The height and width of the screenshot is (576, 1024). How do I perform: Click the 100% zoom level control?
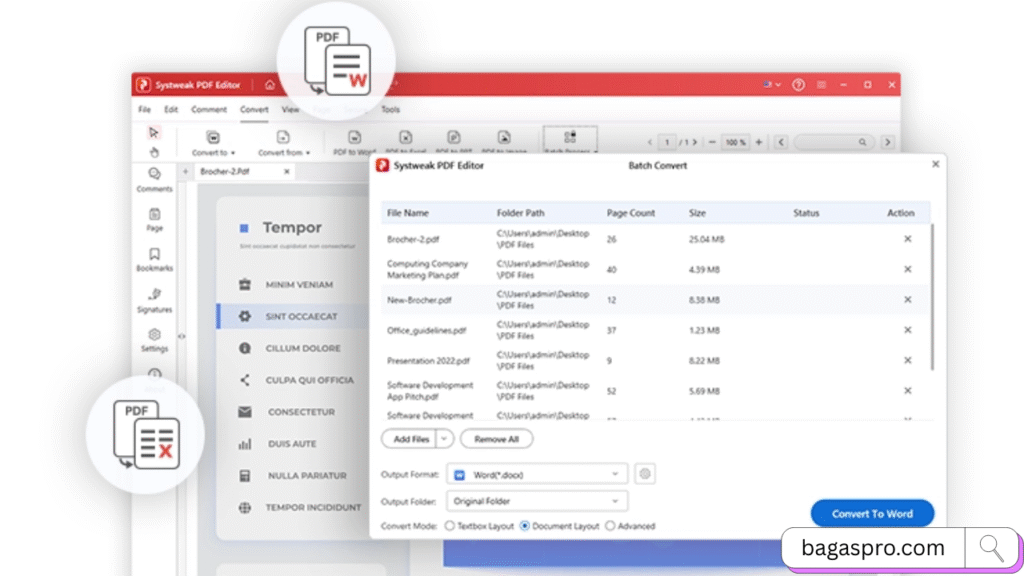pyautogui.click(x=733, y=142)
